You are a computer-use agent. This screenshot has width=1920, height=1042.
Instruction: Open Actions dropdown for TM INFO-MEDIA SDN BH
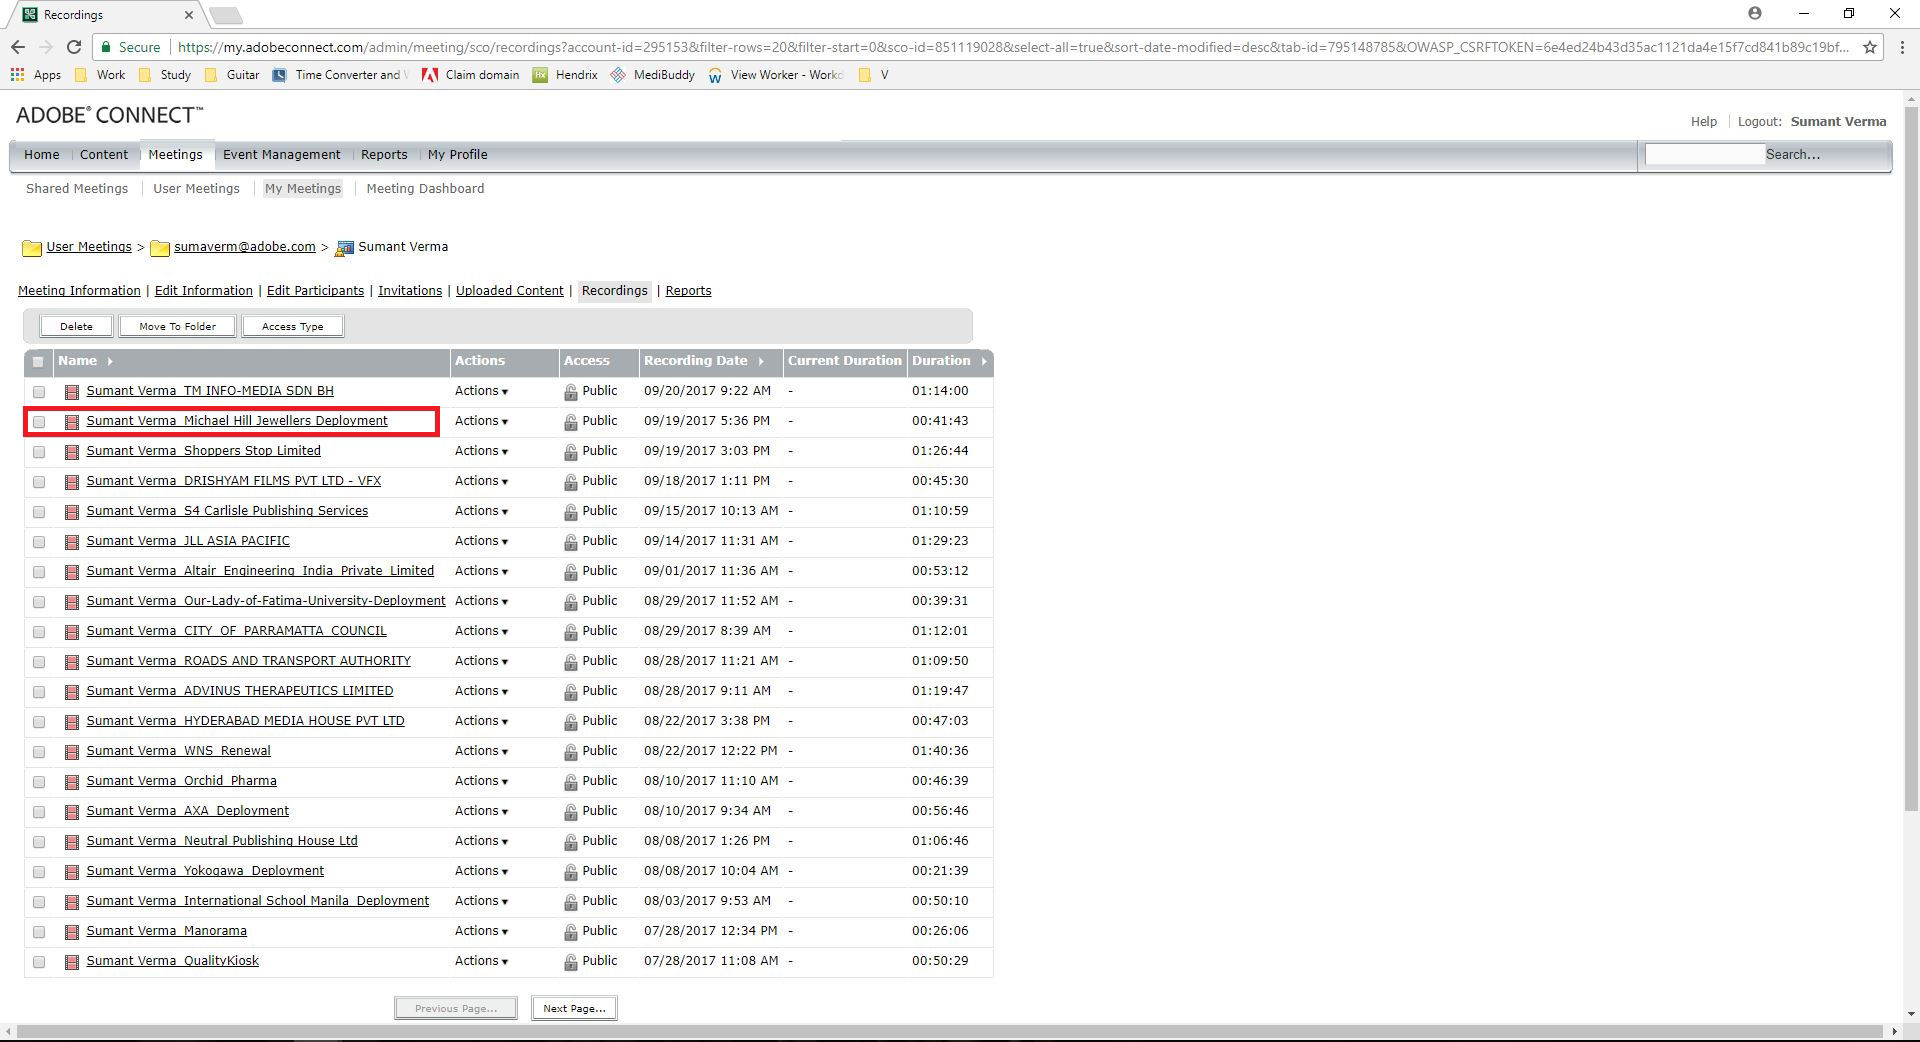[481, 391]
